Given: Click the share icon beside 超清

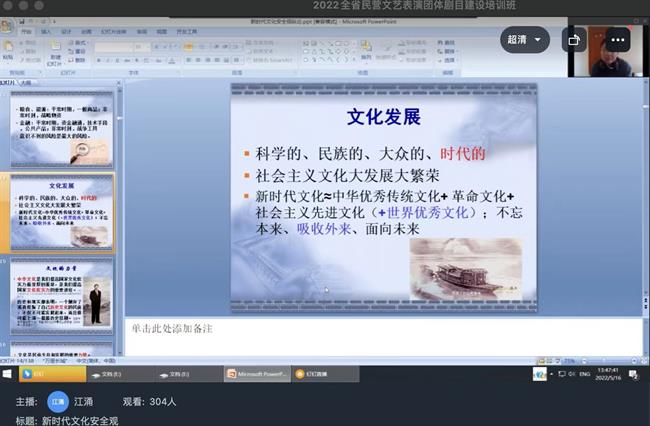Looking at the screenshot, I should pos(573,40).
